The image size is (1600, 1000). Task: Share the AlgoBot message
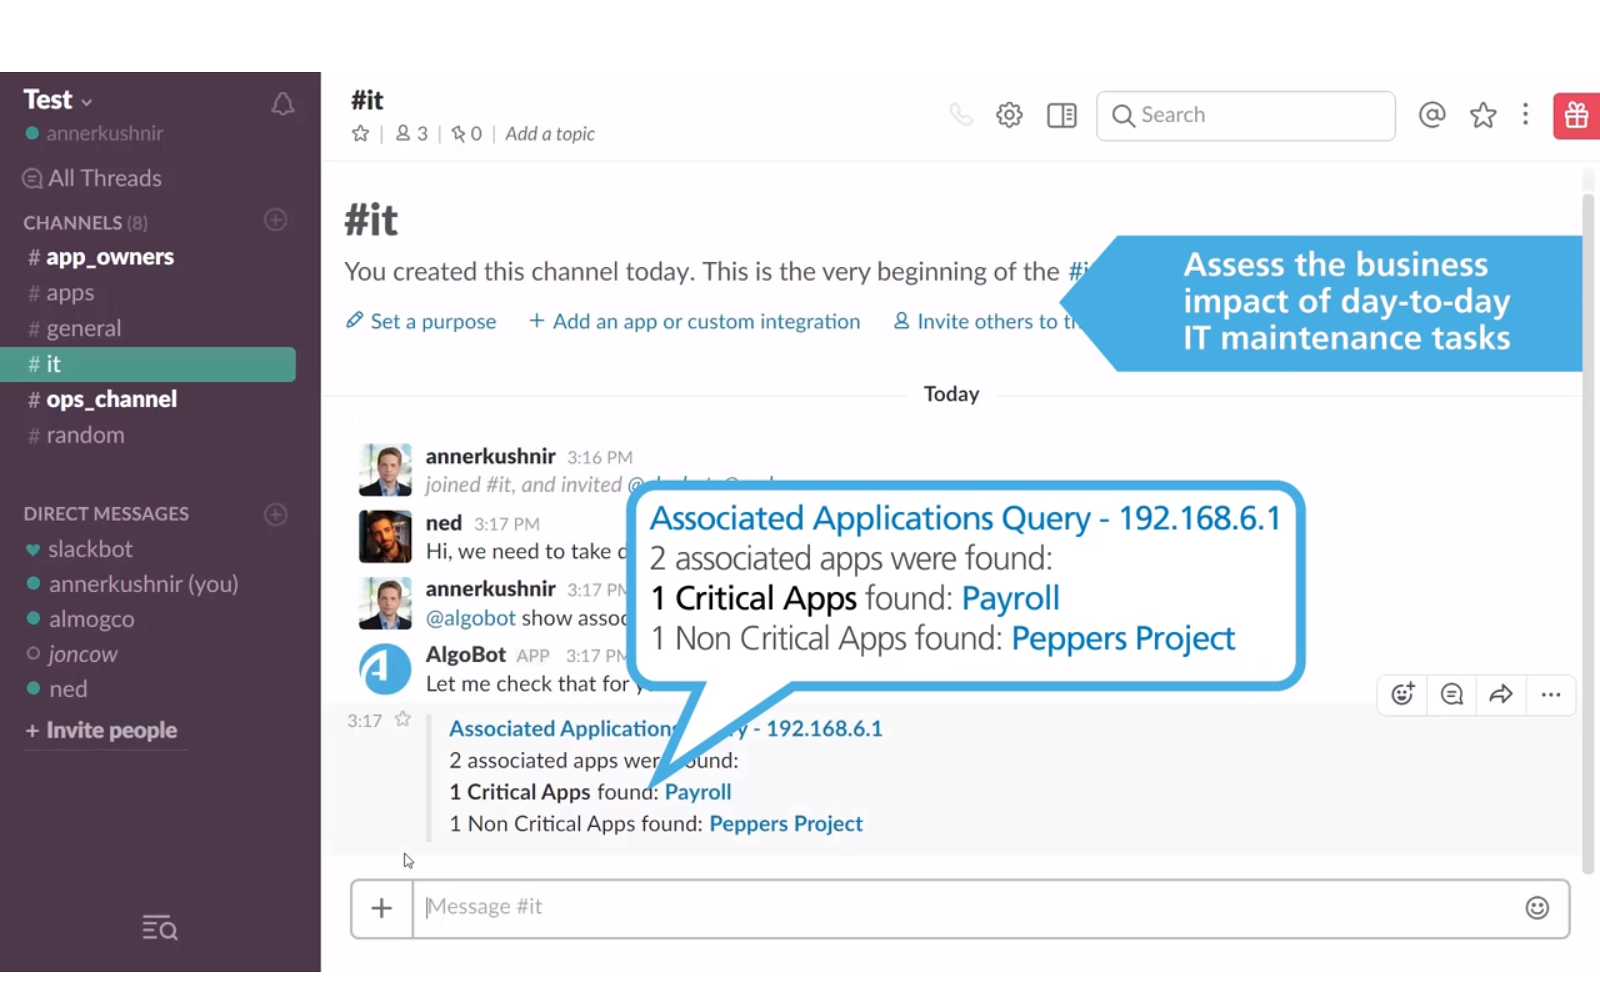(x=1501, y=694)
